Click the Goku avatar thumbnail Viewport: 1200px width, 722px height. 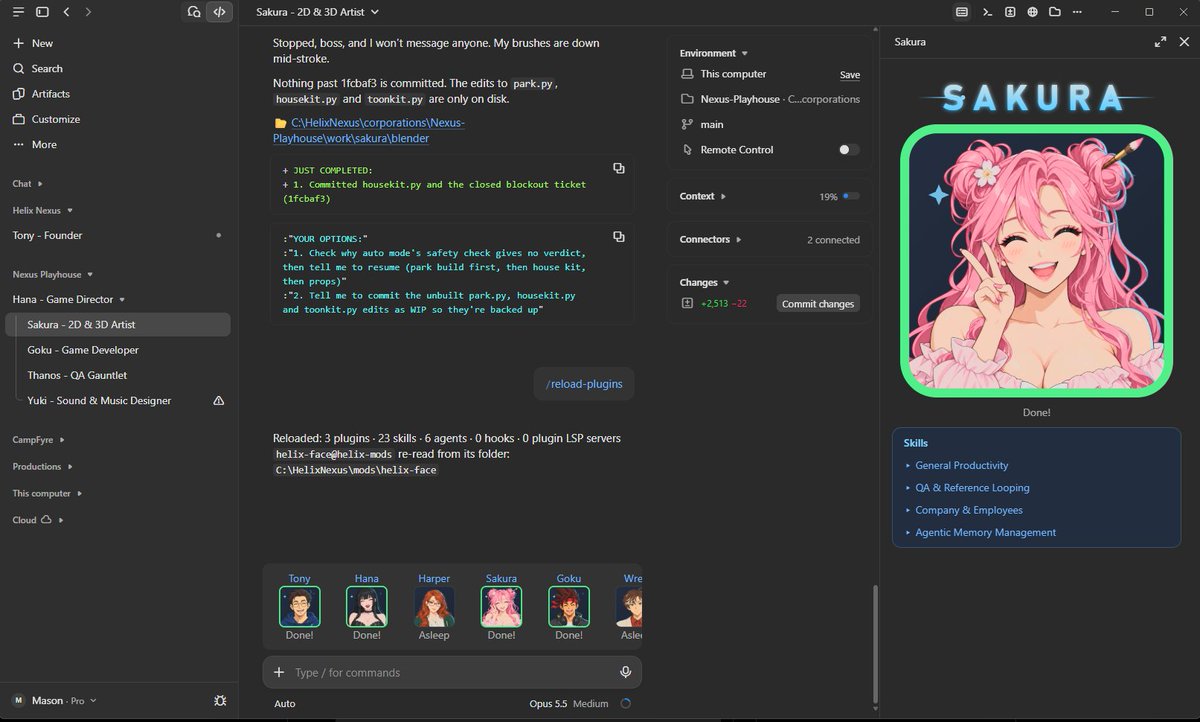[x=568, y=606]
